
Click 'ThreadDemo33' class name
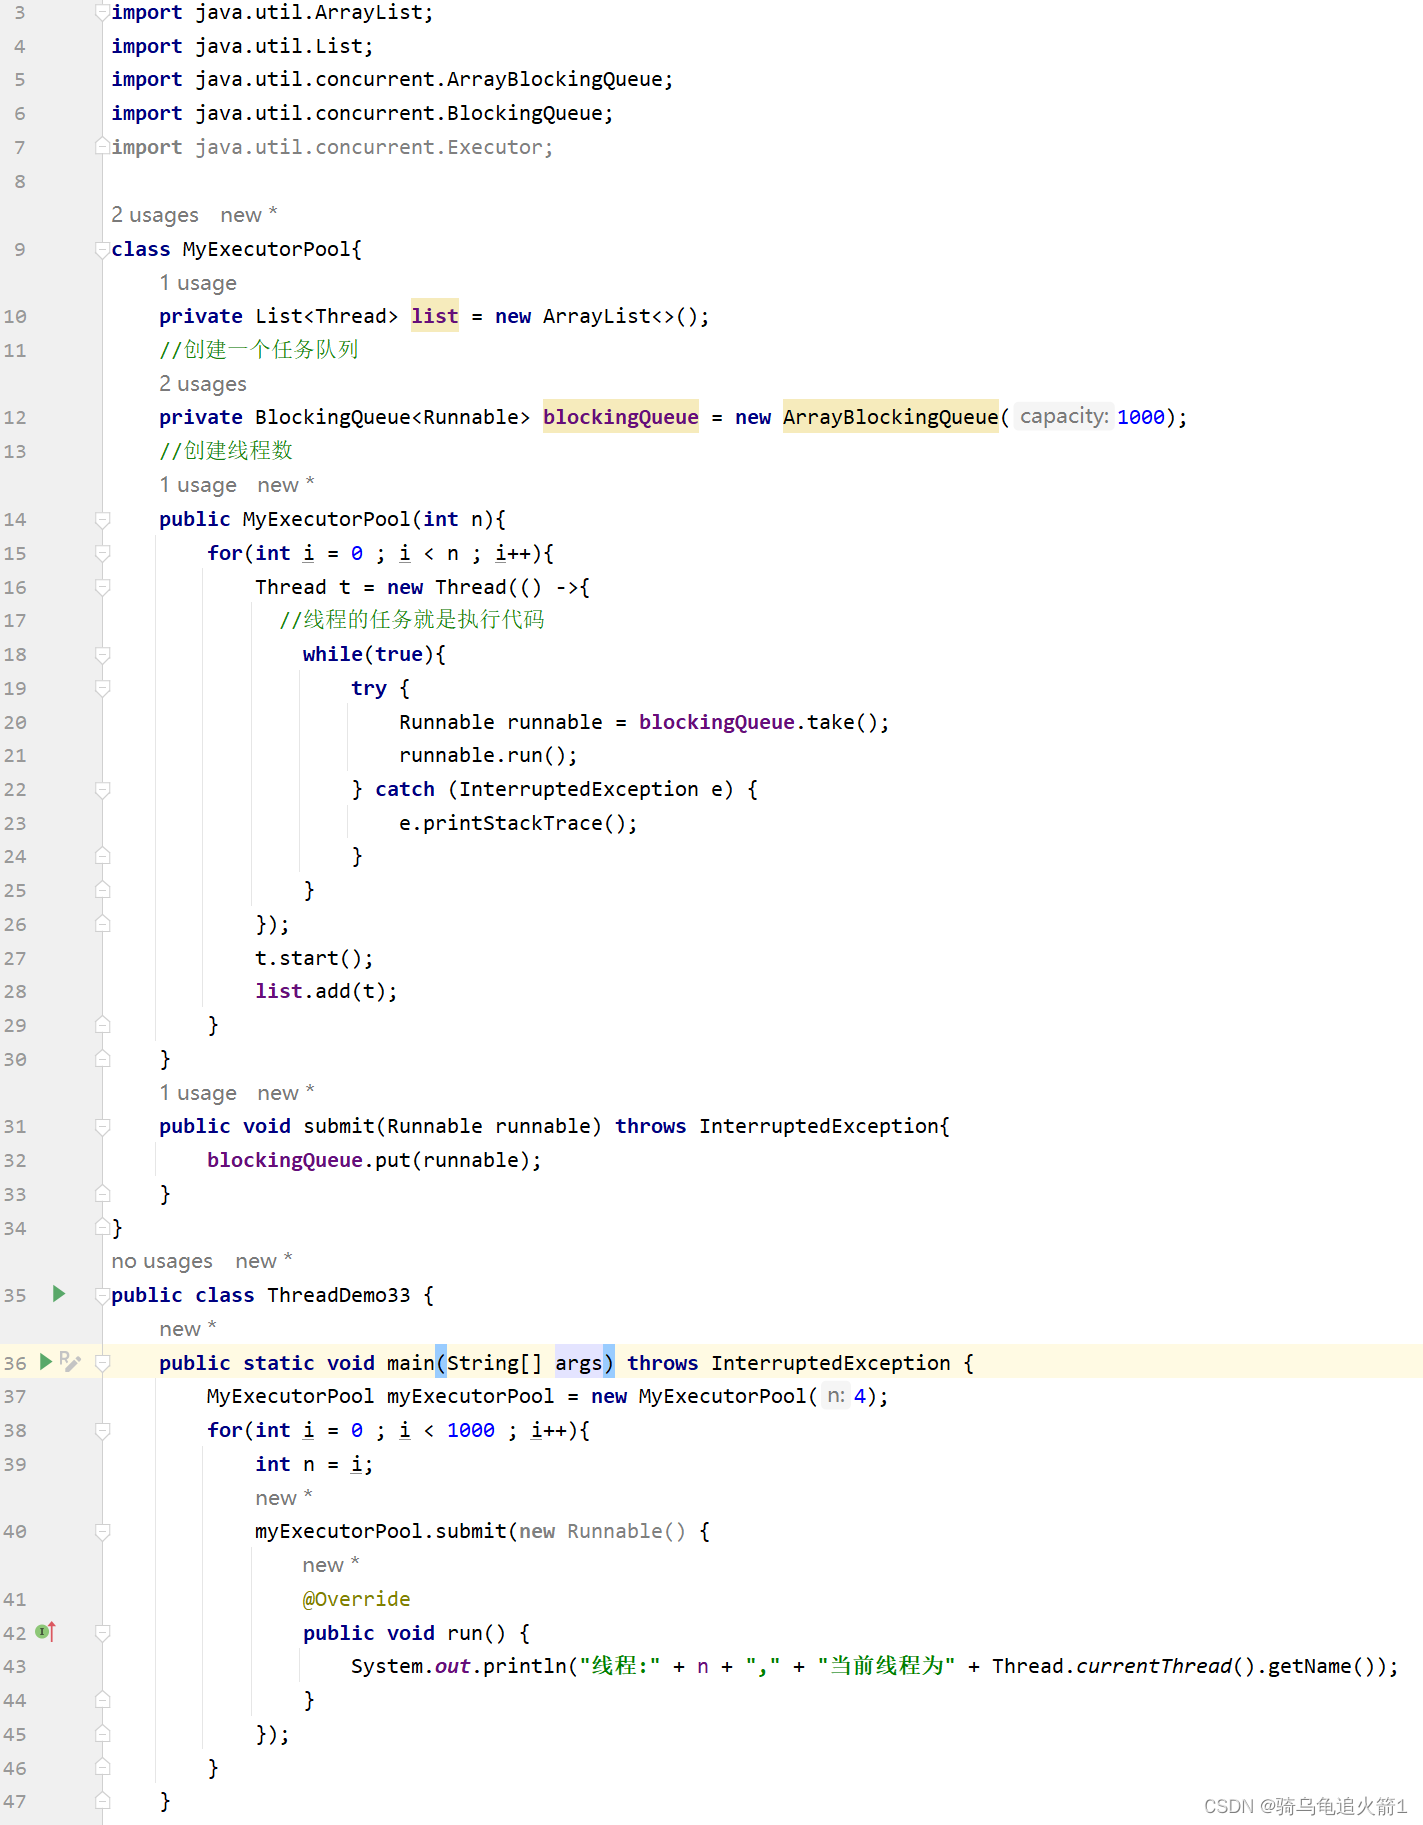pos(339,1295)
